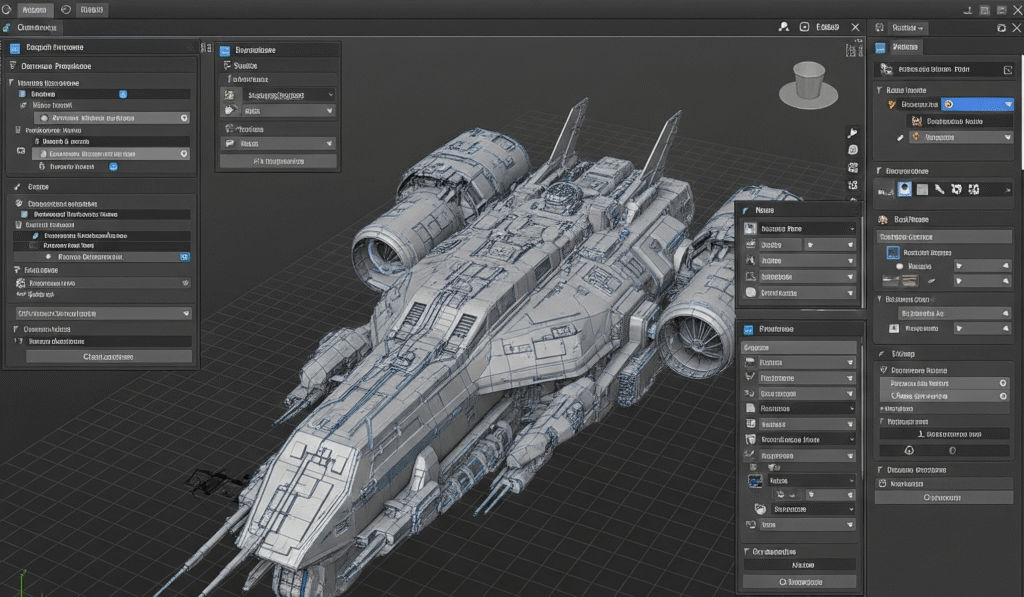Click the rounded-square record icon above the viewport

(x=805, y=27)
